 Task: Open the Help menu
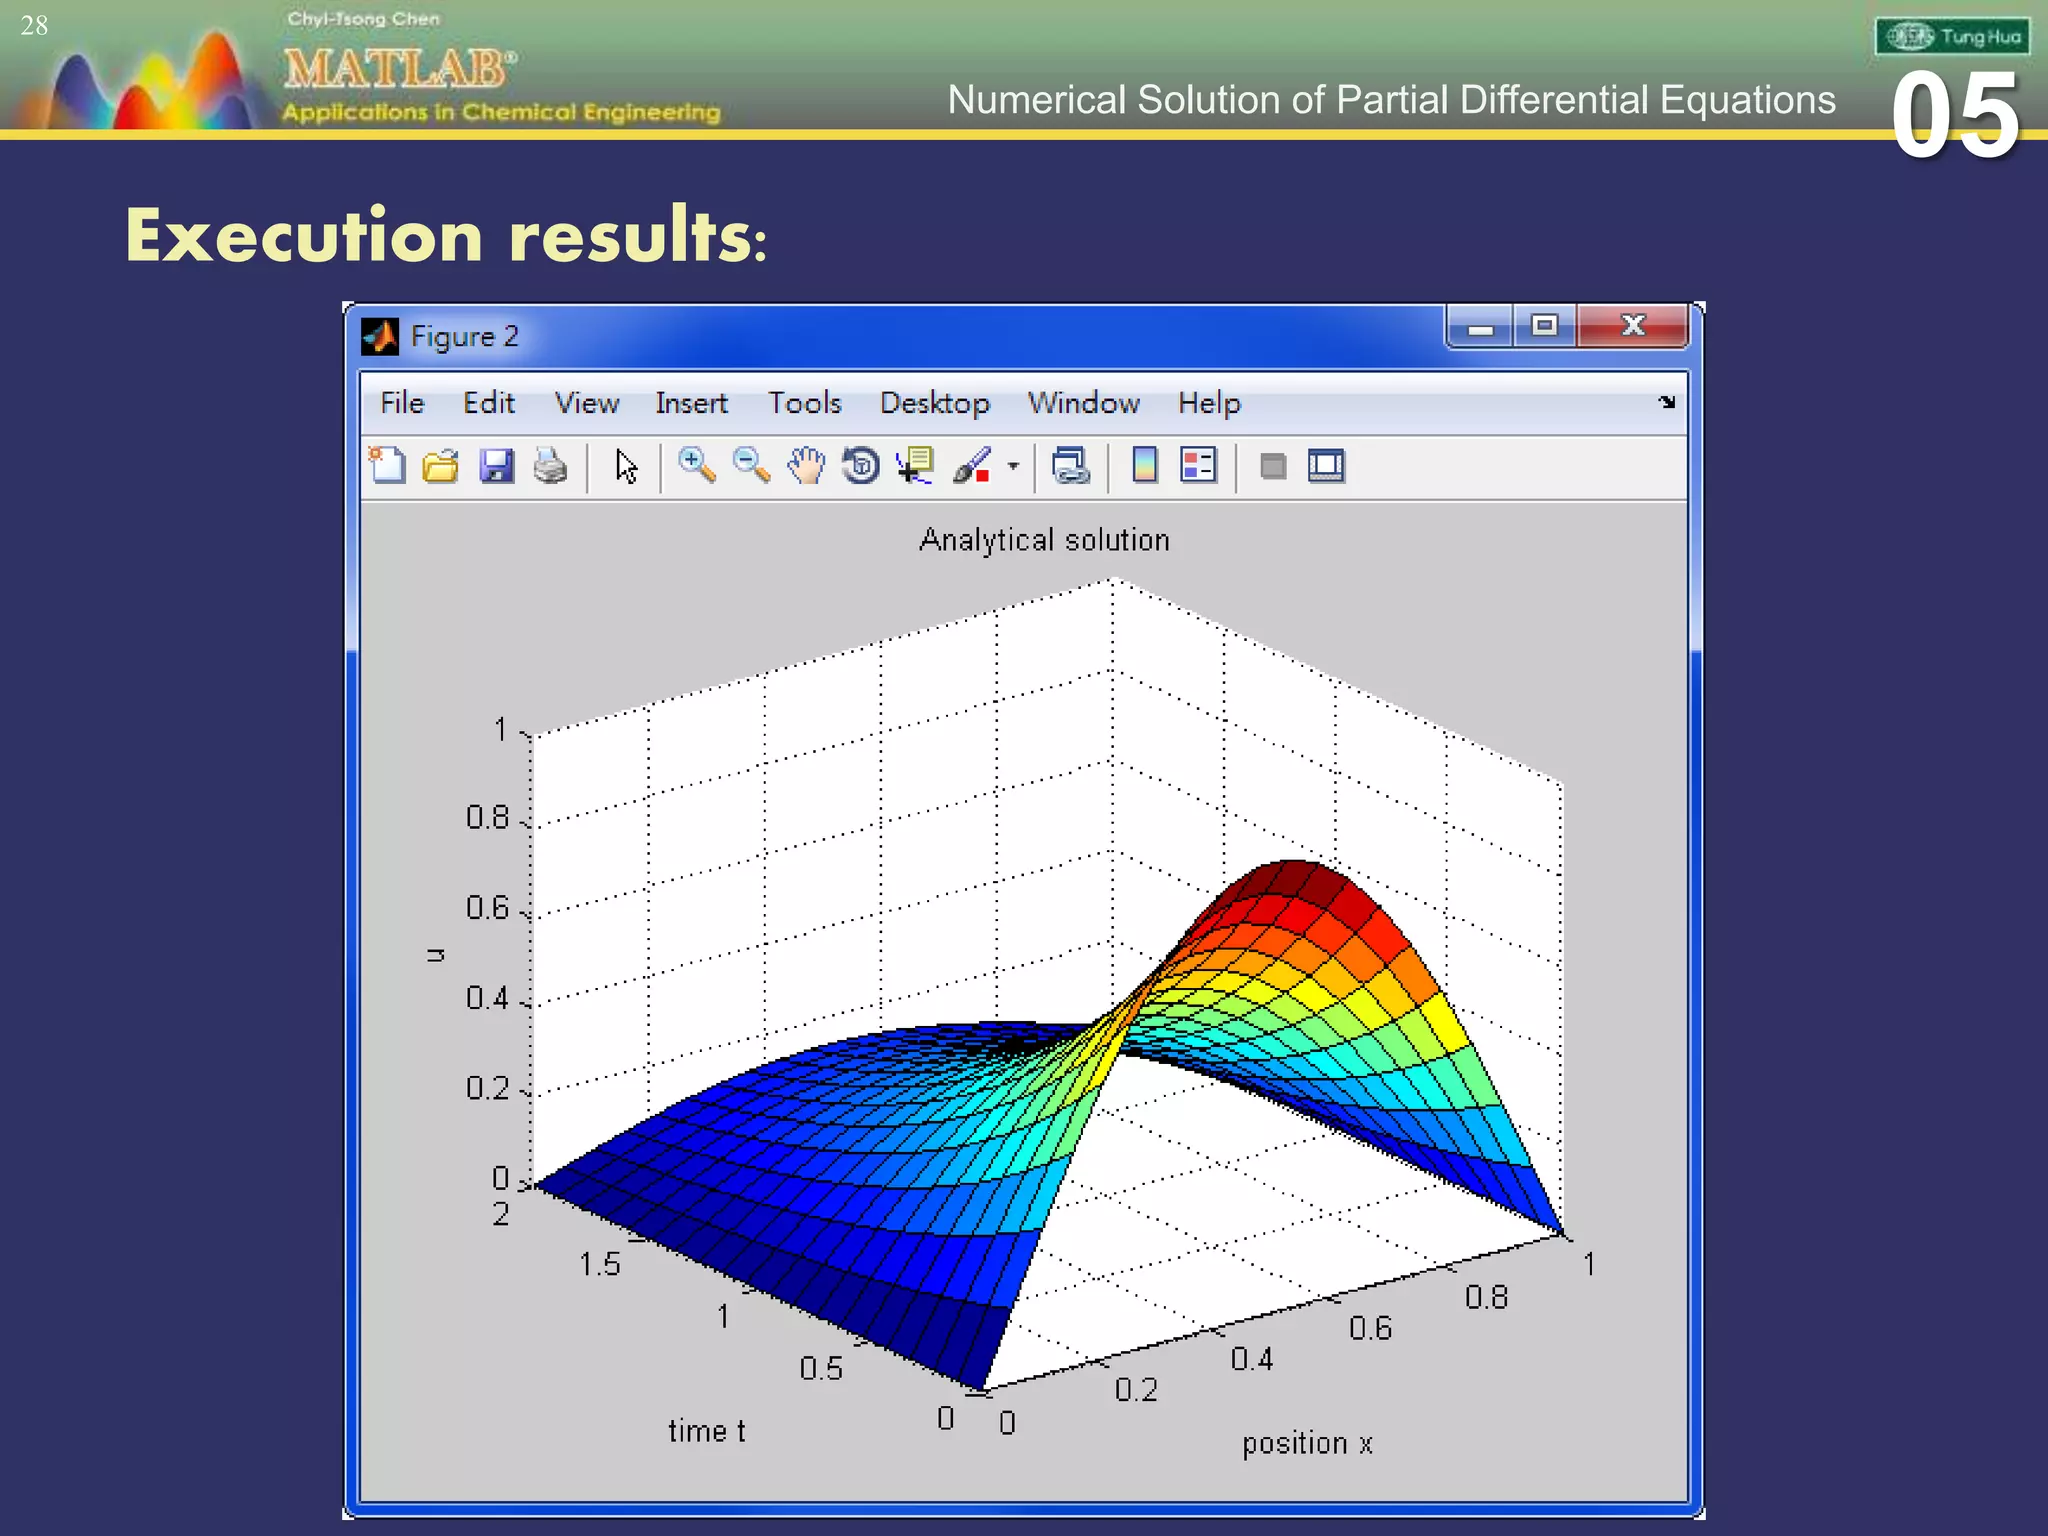click(x=1209, y=403)
